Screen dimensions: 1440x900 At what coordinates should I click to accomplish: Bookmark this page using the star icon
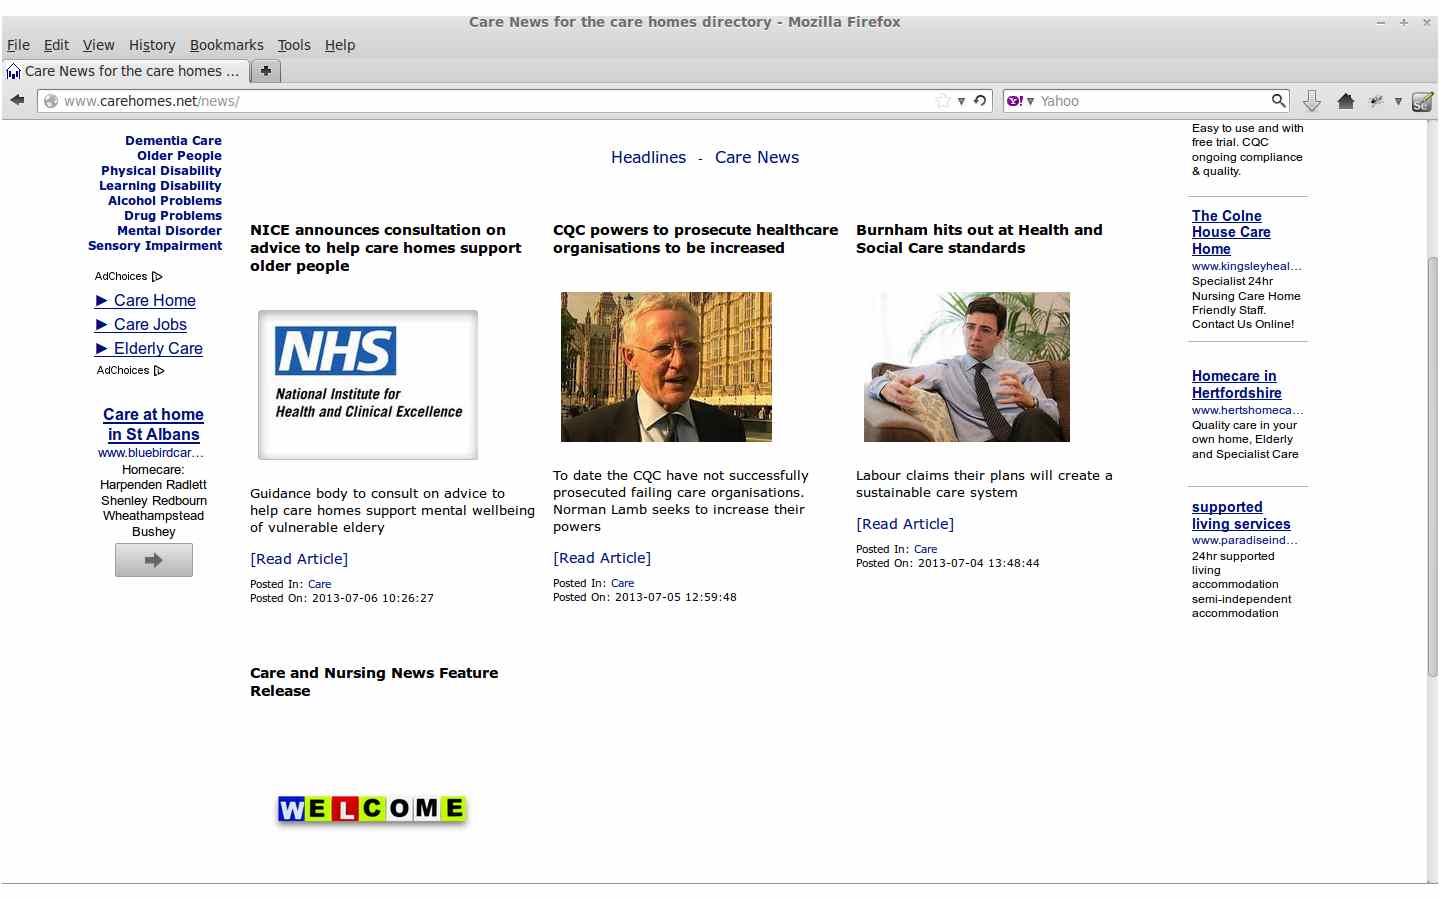[941, 100]
